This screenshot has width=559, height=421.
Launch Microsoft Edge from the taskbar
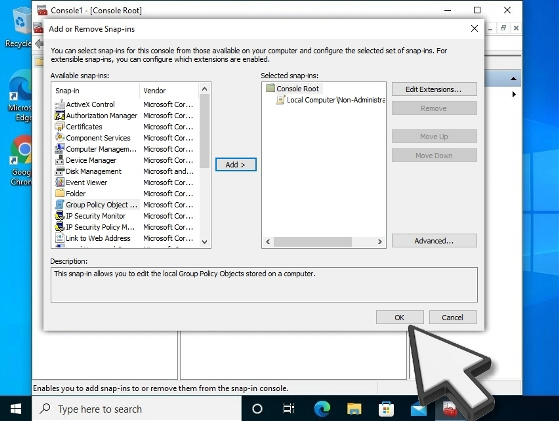point(322,409)
